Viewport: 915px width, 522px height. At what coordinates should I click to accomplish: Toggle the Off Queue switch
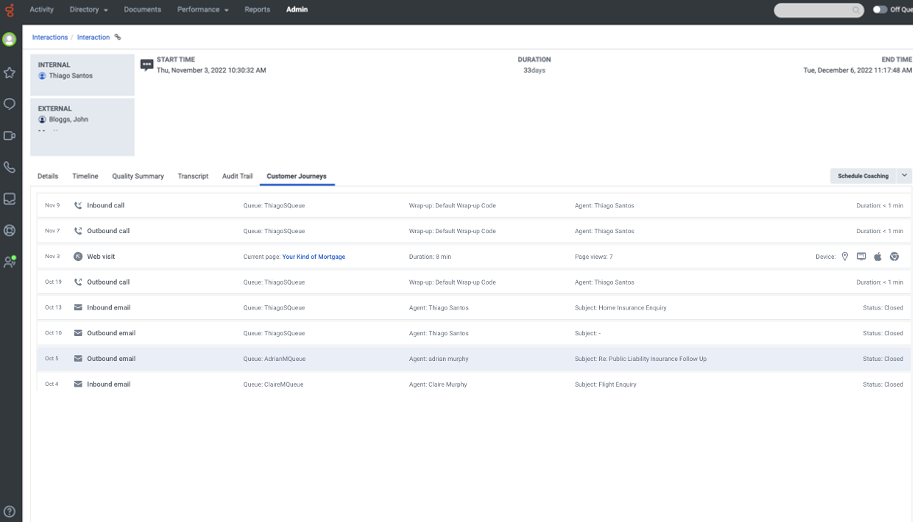pyautogui.click(x=880, y=10)
